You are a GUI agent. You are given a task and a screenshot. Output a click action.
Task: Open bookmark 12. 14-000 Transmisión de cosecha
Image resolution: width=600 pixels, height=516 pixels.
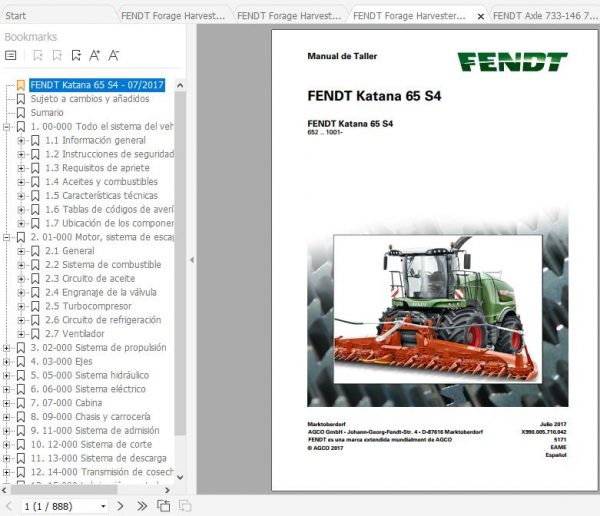point(102,472)
